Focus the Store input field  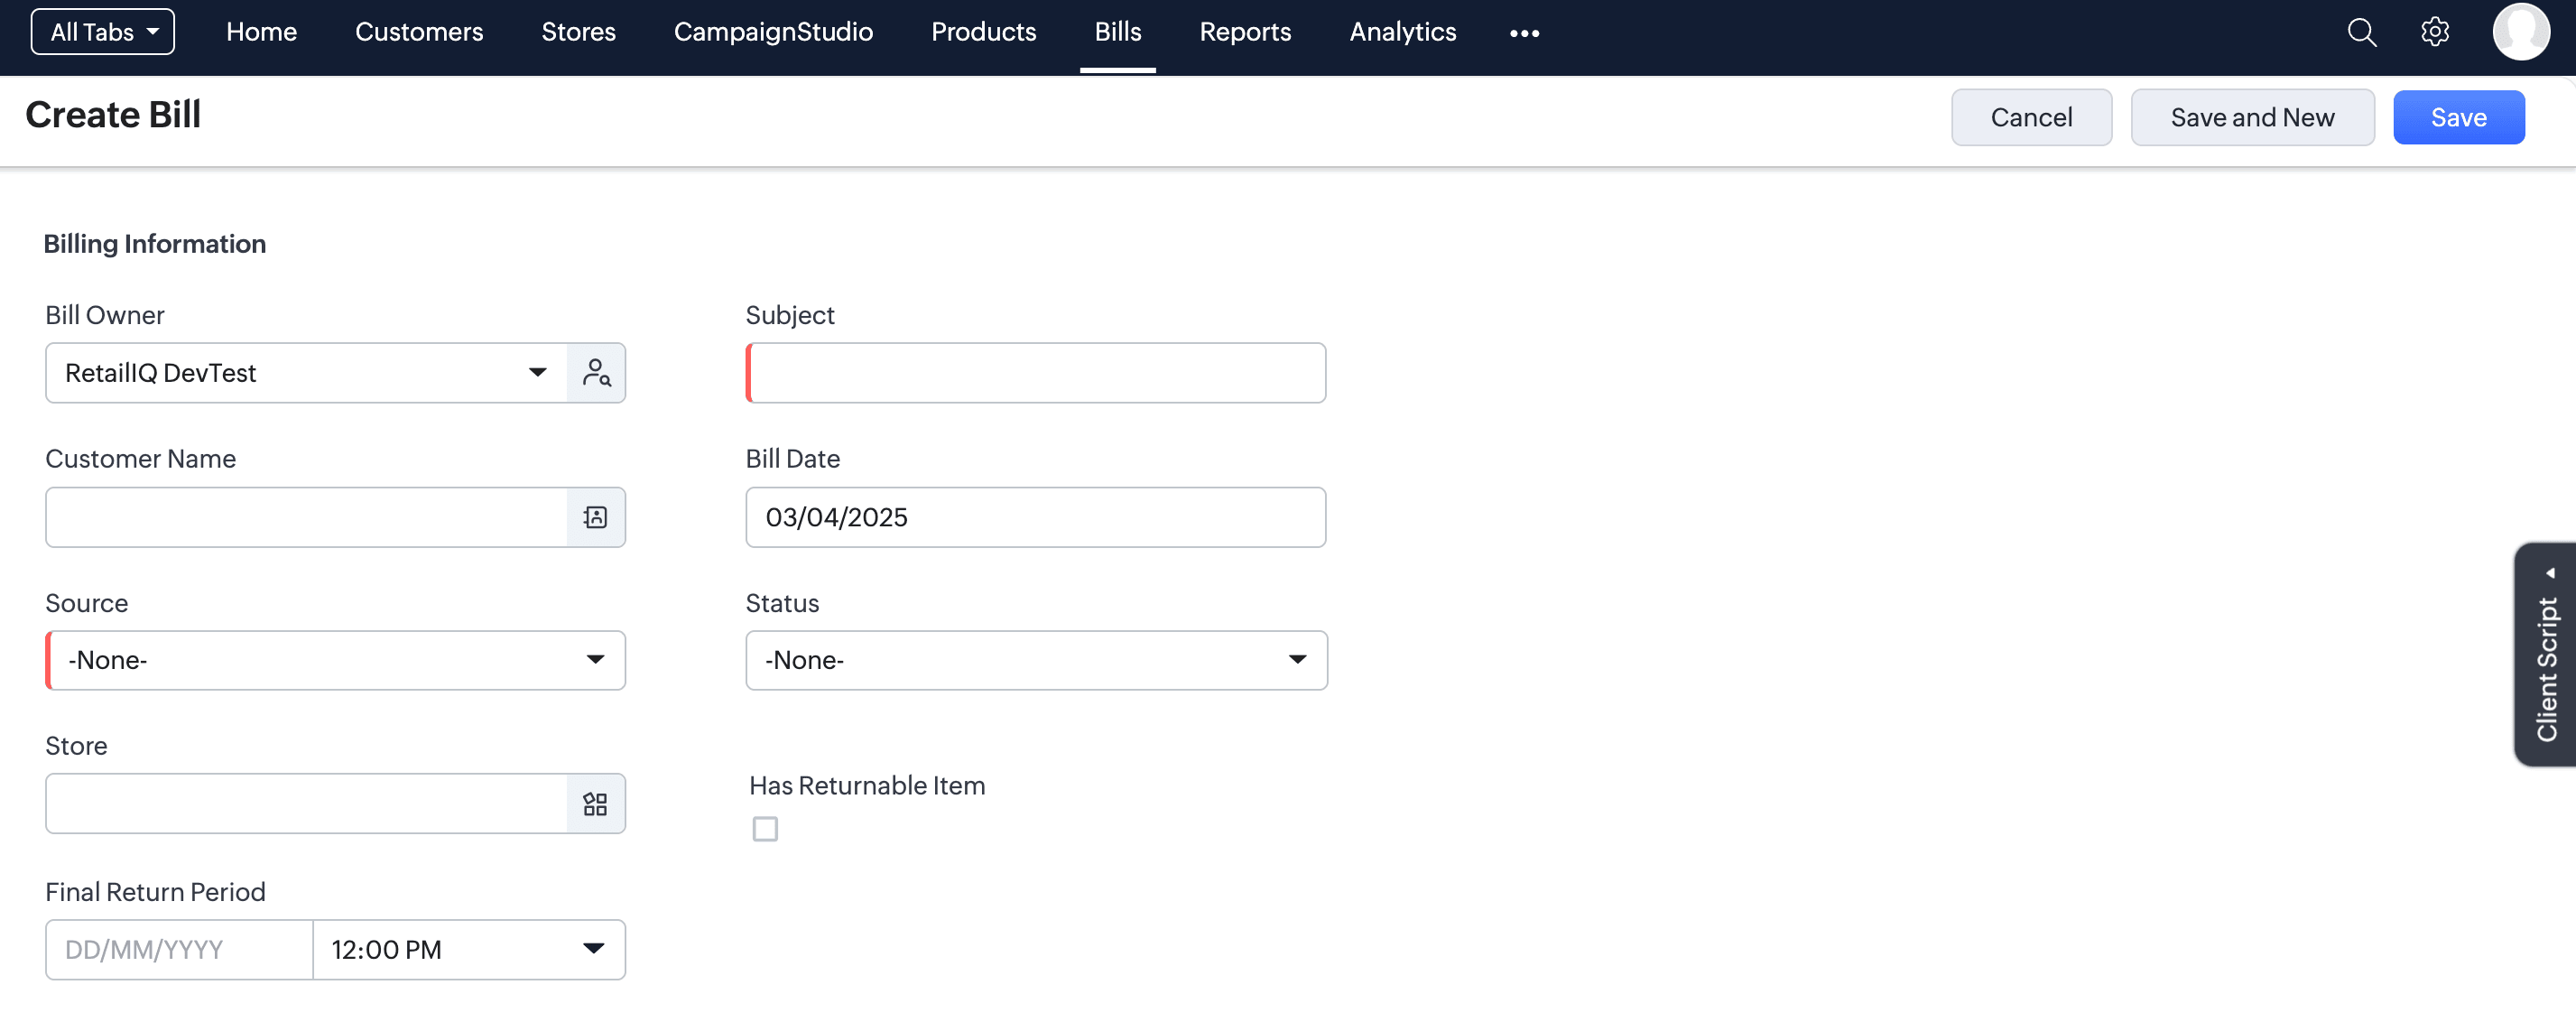[306, 804]
